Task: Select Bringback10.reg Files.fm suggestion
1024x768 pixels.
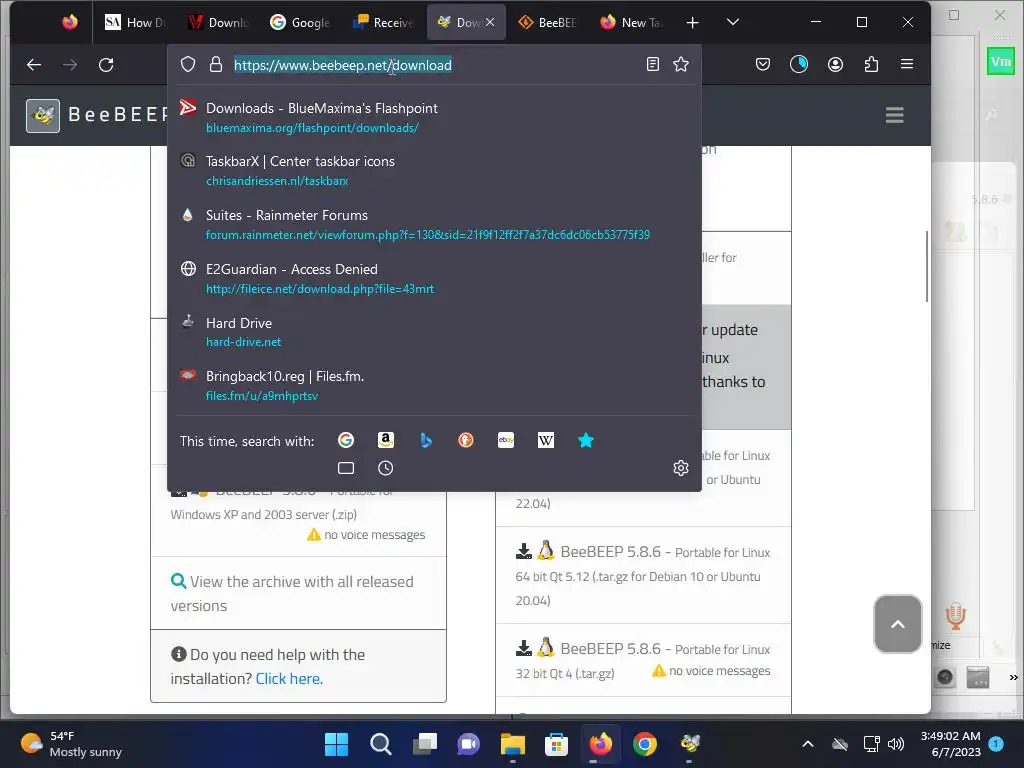Action: point(434,385)
